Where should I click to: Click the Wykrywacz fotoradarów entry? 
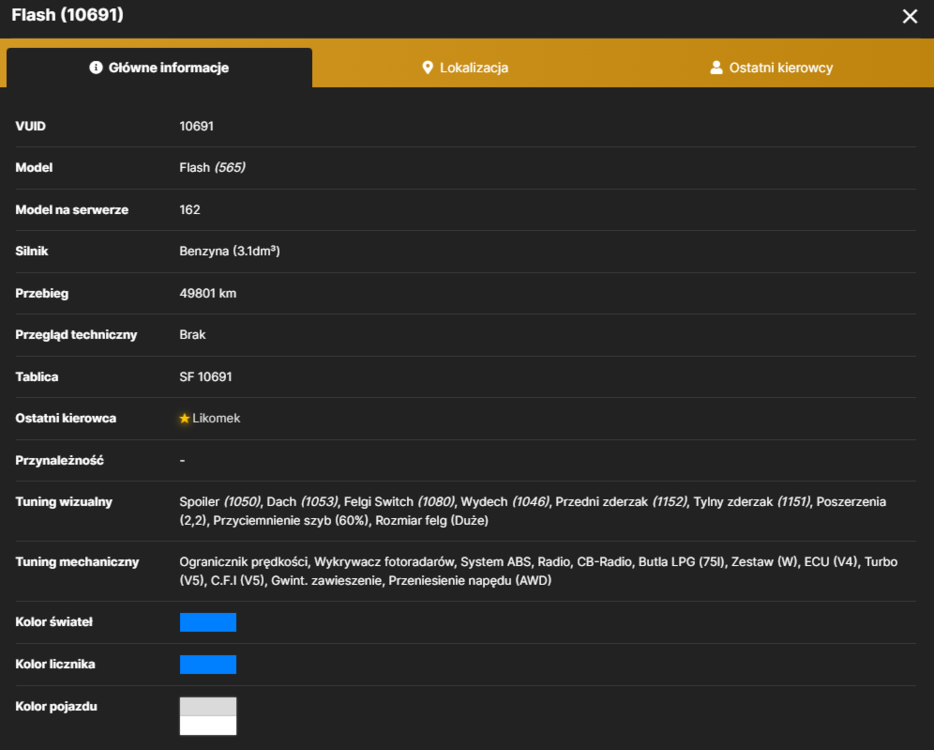pos(384,562)
